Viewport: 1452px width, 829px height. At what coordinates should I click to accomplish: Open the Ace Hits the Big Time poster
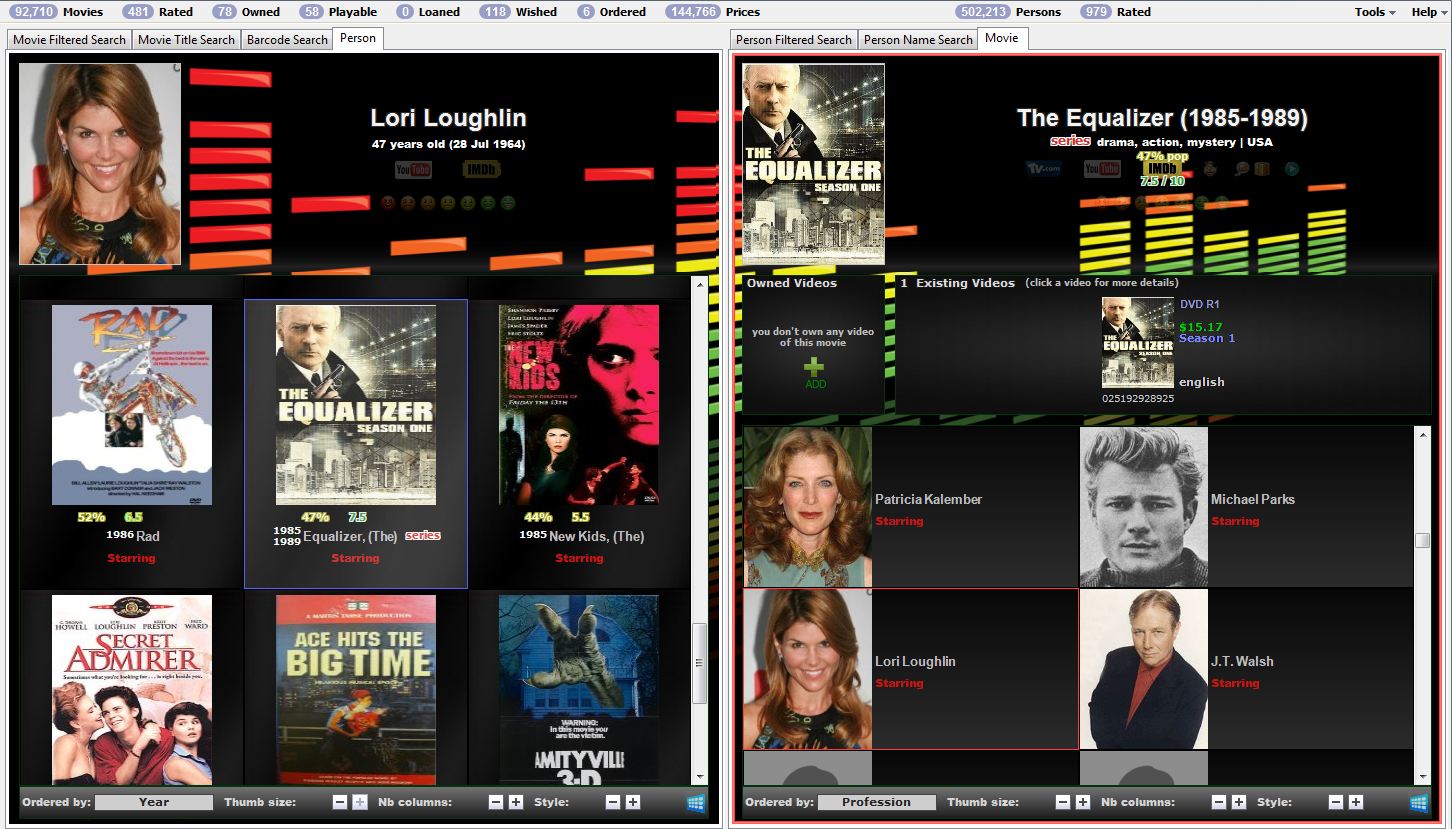click(356, 690)
